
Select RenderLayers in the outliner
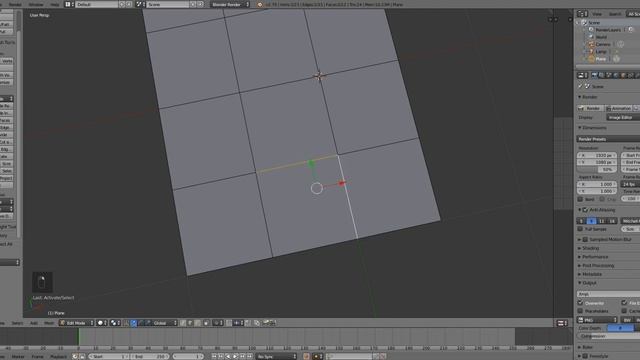point(608,30)
